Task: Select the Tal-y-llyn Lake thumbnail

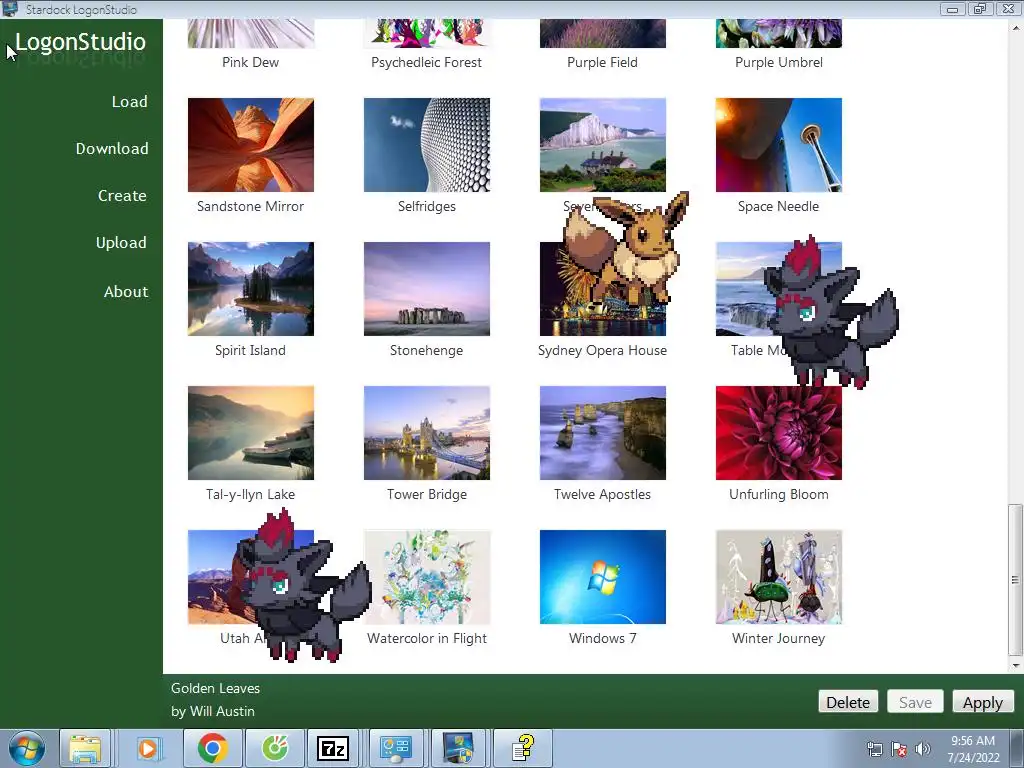Action: pyautogui.click(x=251, y=433)
